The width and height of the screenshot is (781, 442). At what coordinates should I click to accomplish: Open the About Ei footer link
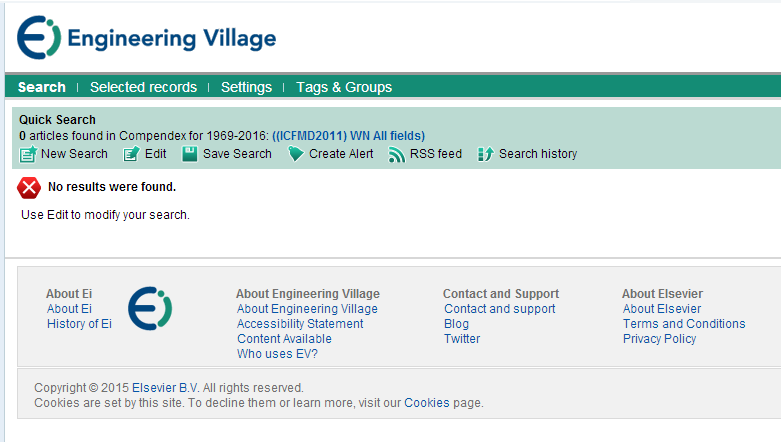(x=69, y=309)
